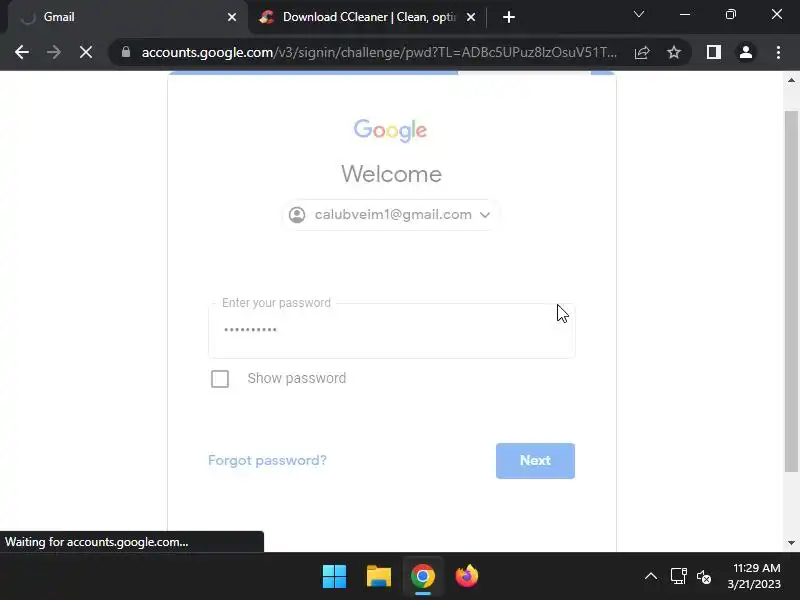Click the Next button
The image size is (800, 600).
tap(535, 461)
